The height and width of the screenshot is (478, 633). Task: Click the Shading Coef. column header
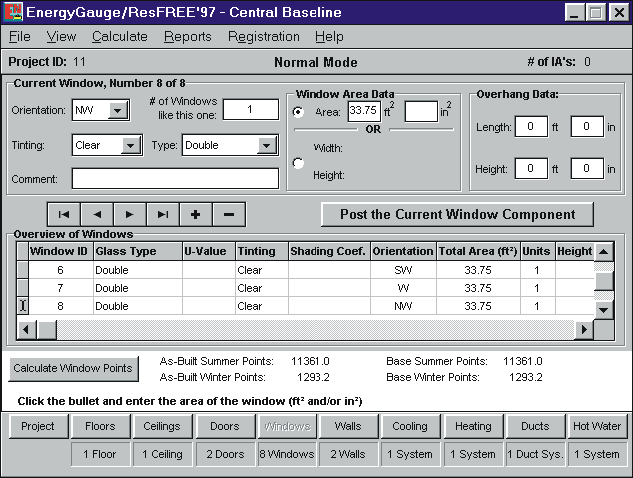click(329, 252)
